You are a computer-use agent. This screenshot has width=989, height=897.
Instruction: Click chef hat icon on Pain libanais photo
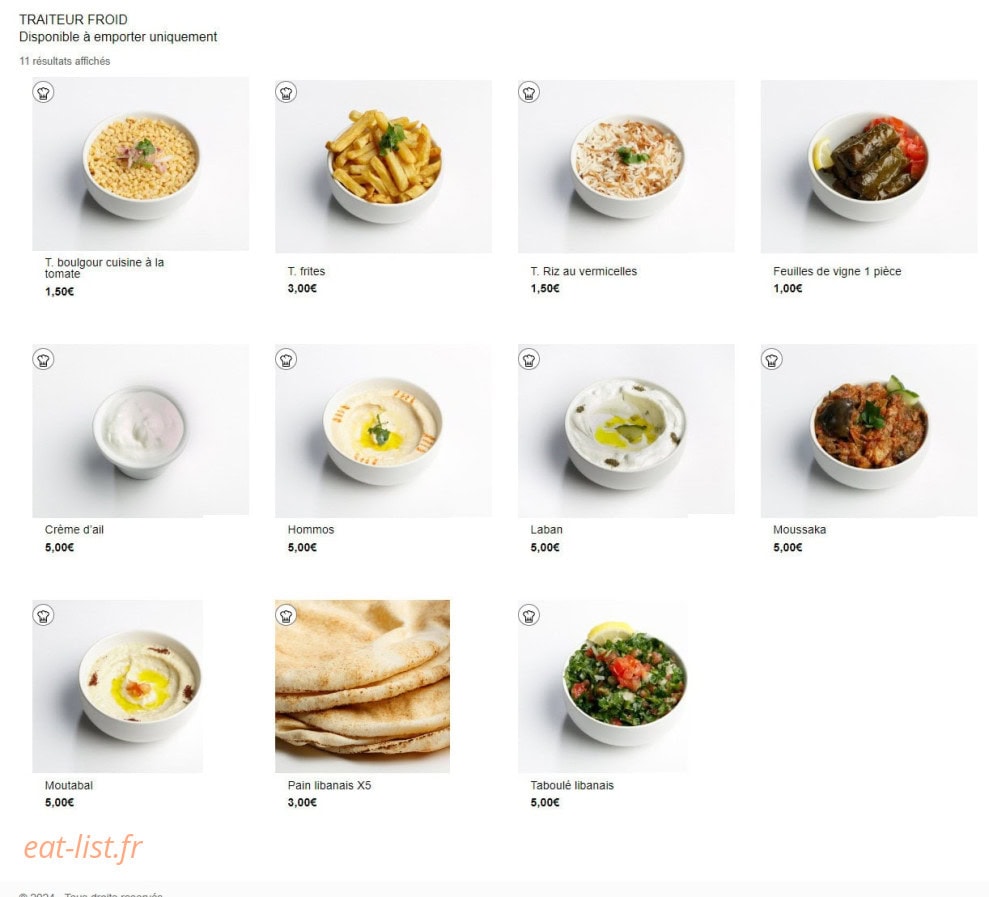286,615
